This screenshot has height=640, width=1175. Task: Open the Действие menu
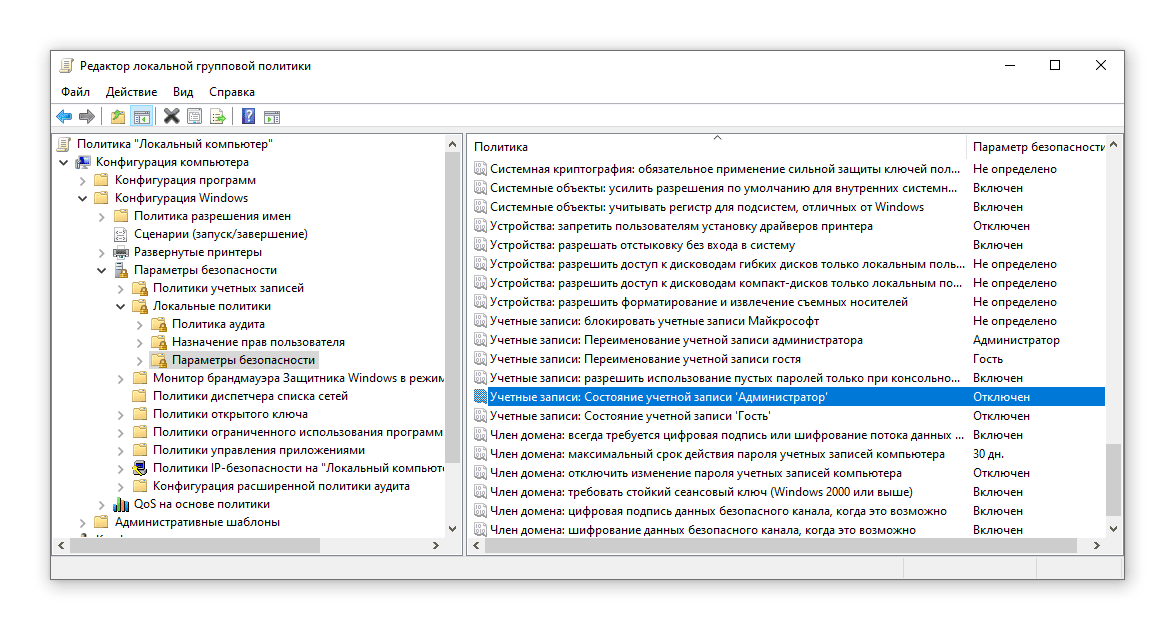(x=131, y=91)
